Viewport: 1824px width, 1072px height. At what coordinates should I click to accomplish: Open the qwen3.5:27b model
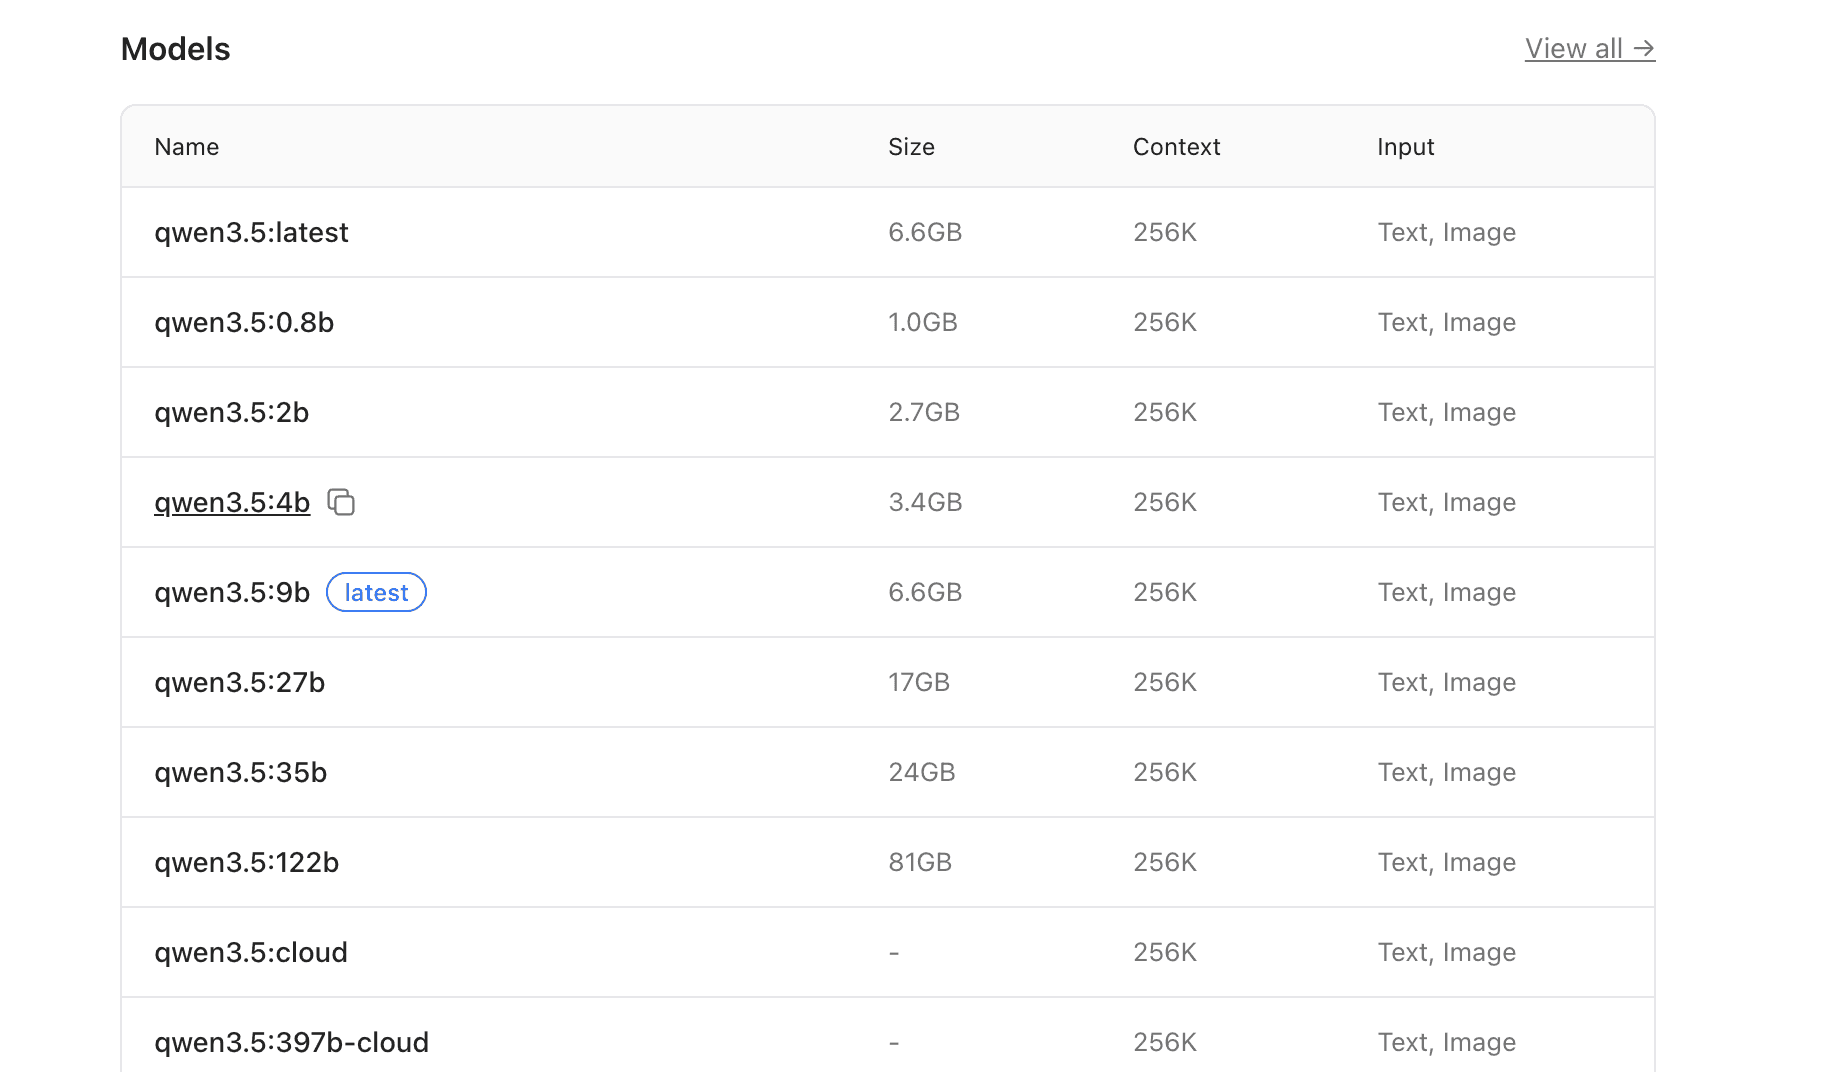240,682
